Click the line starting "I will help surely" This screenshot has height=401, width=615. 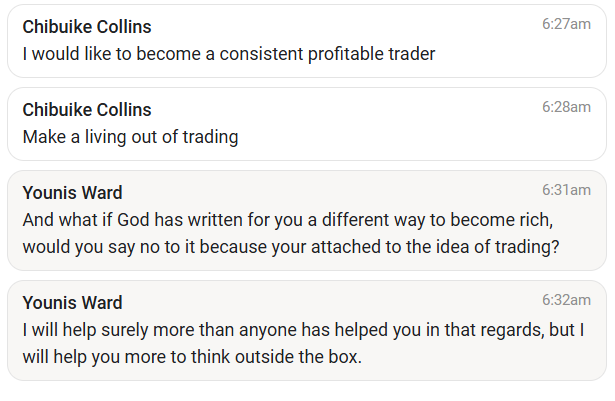303,329
